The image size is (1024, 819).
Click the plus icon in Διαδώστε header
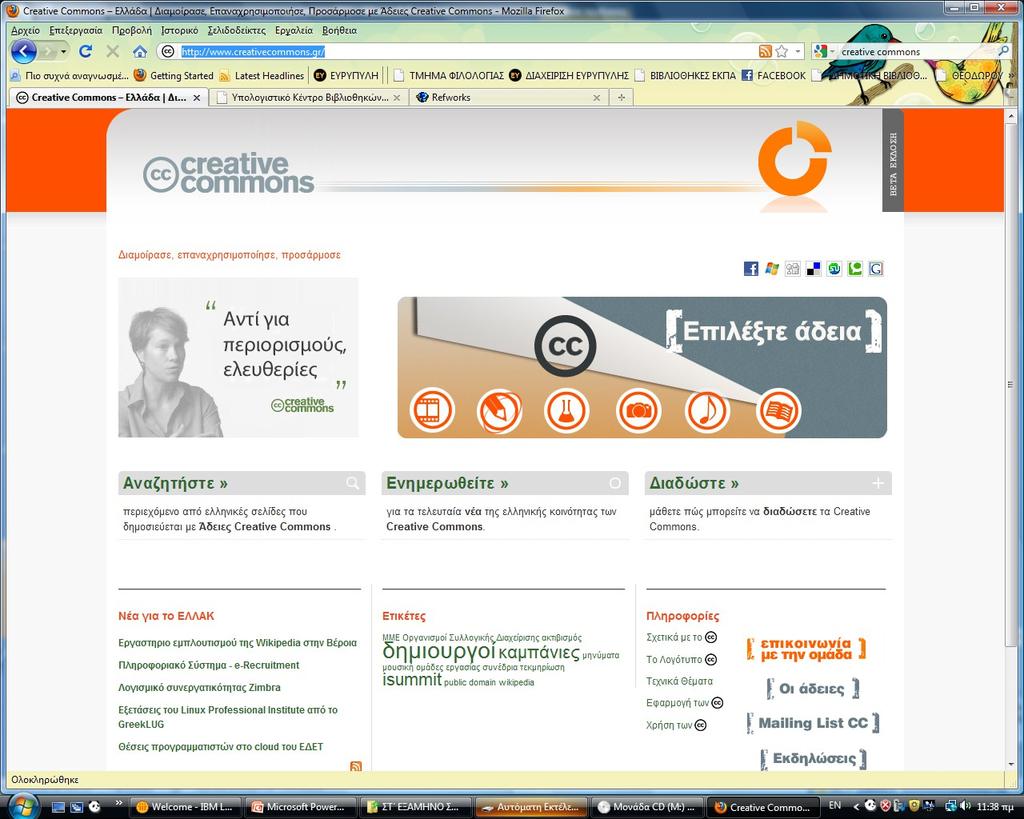[878, 483]
